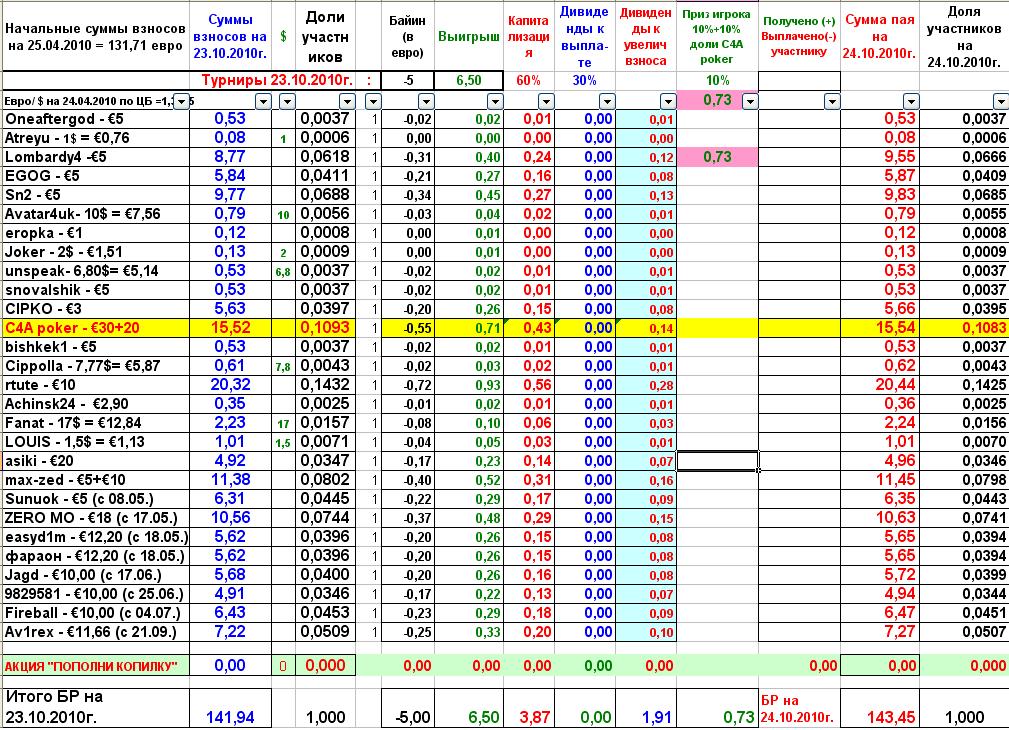Screen dimensions: 1009x730
Task: Select the АКЦИЯ "ПОПОЛНИ КОПИЛКУ" cell
Action: 95,665
